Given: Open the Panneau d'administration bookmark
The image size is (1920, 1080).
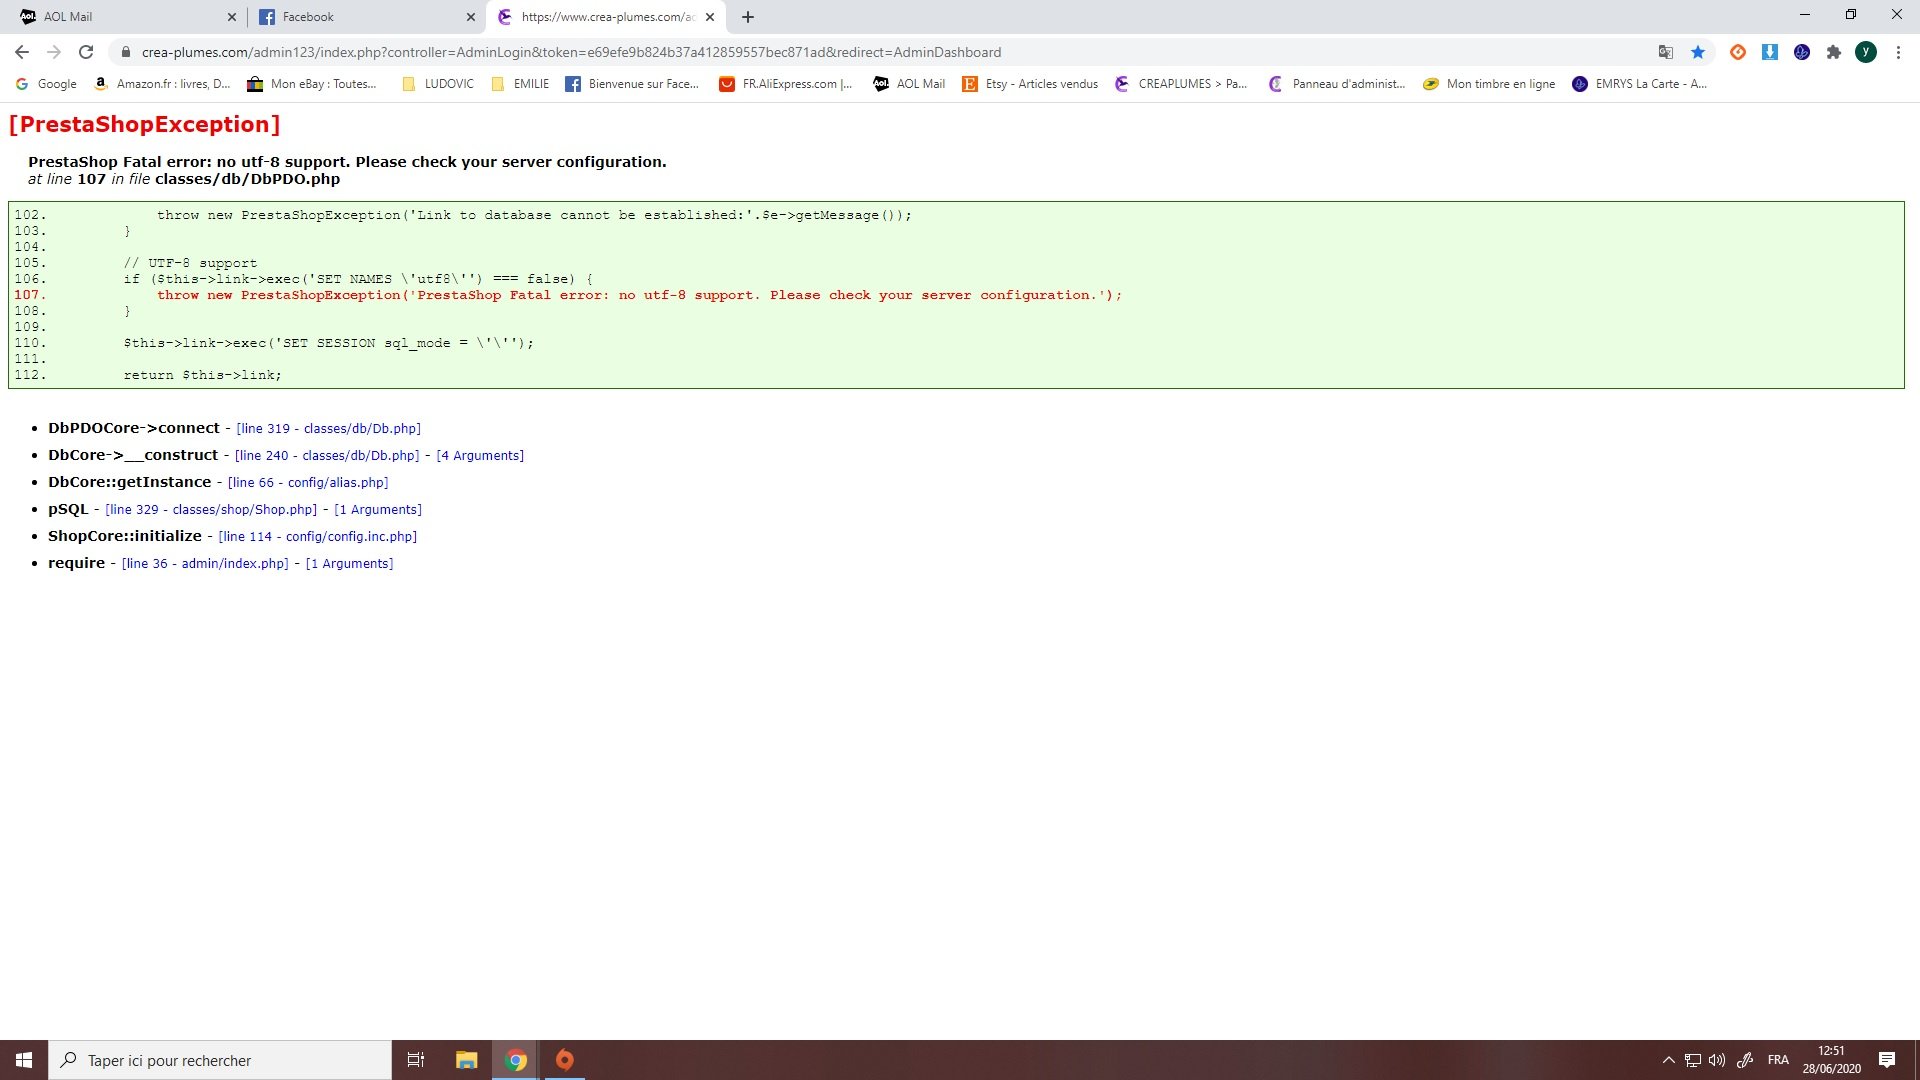Looking at the screenshot, I should click(1337, 84).
